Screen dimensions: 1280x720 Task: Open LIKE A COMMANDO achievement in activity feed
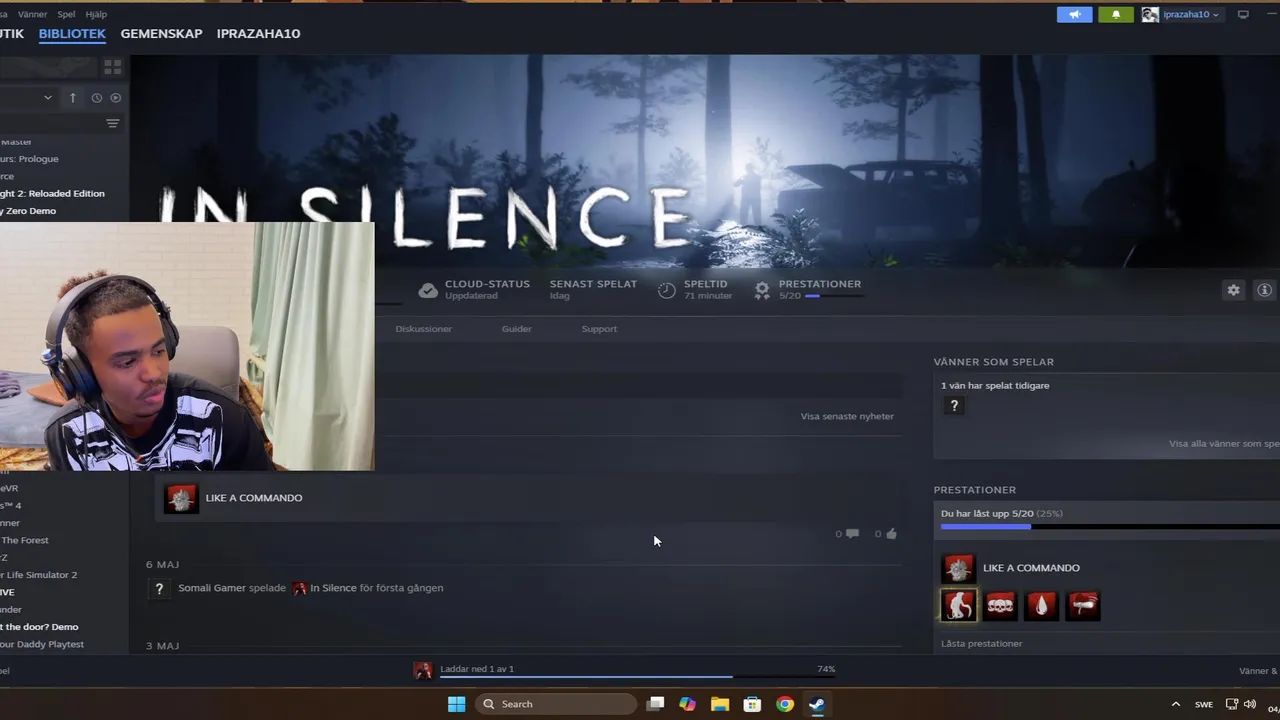pos(528,498)
